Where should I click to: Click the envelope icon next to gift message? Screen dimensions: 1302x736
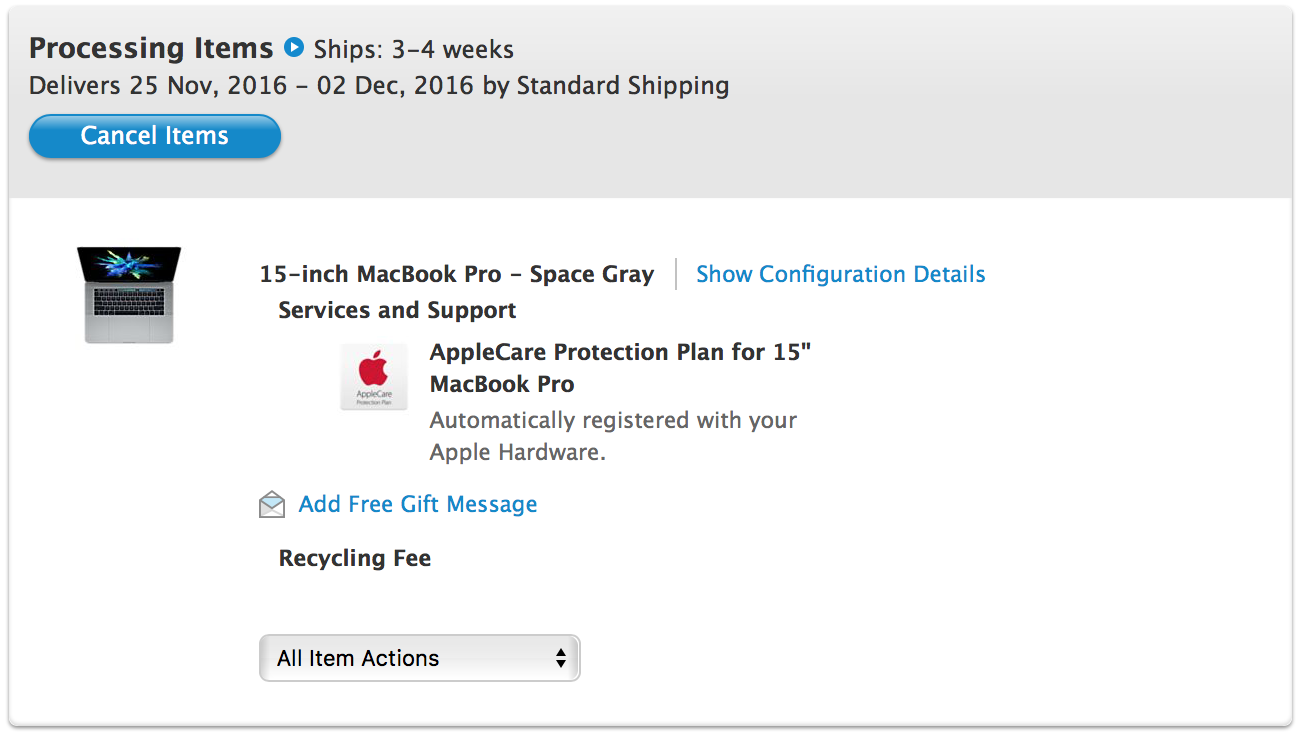click(x=272, y=505)
